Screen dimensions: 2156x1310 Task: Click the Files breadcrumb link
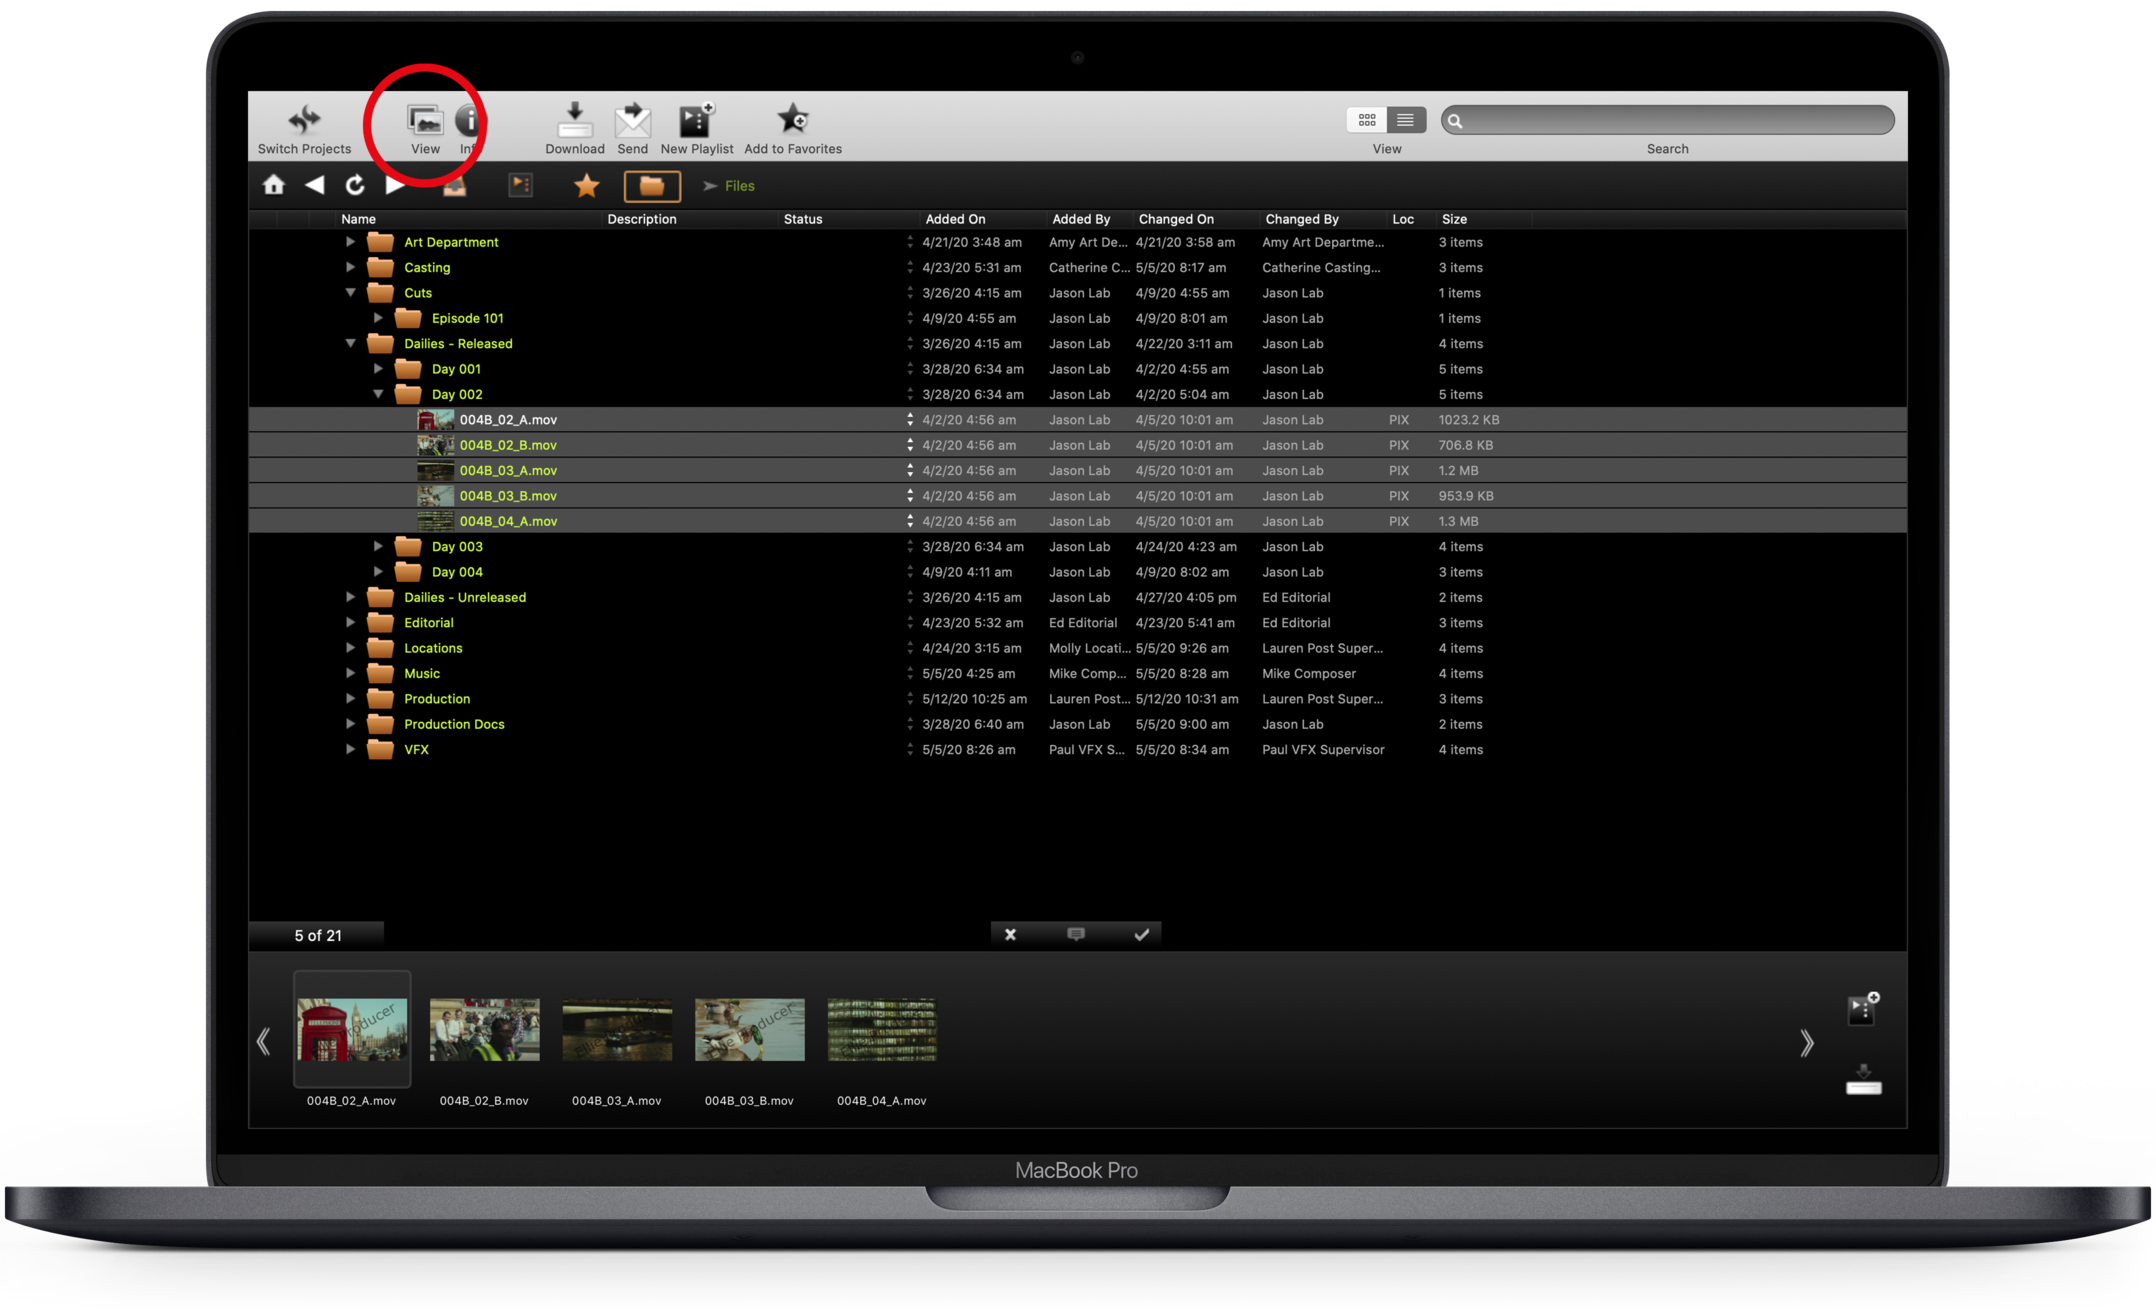click(x=739, y=186)
